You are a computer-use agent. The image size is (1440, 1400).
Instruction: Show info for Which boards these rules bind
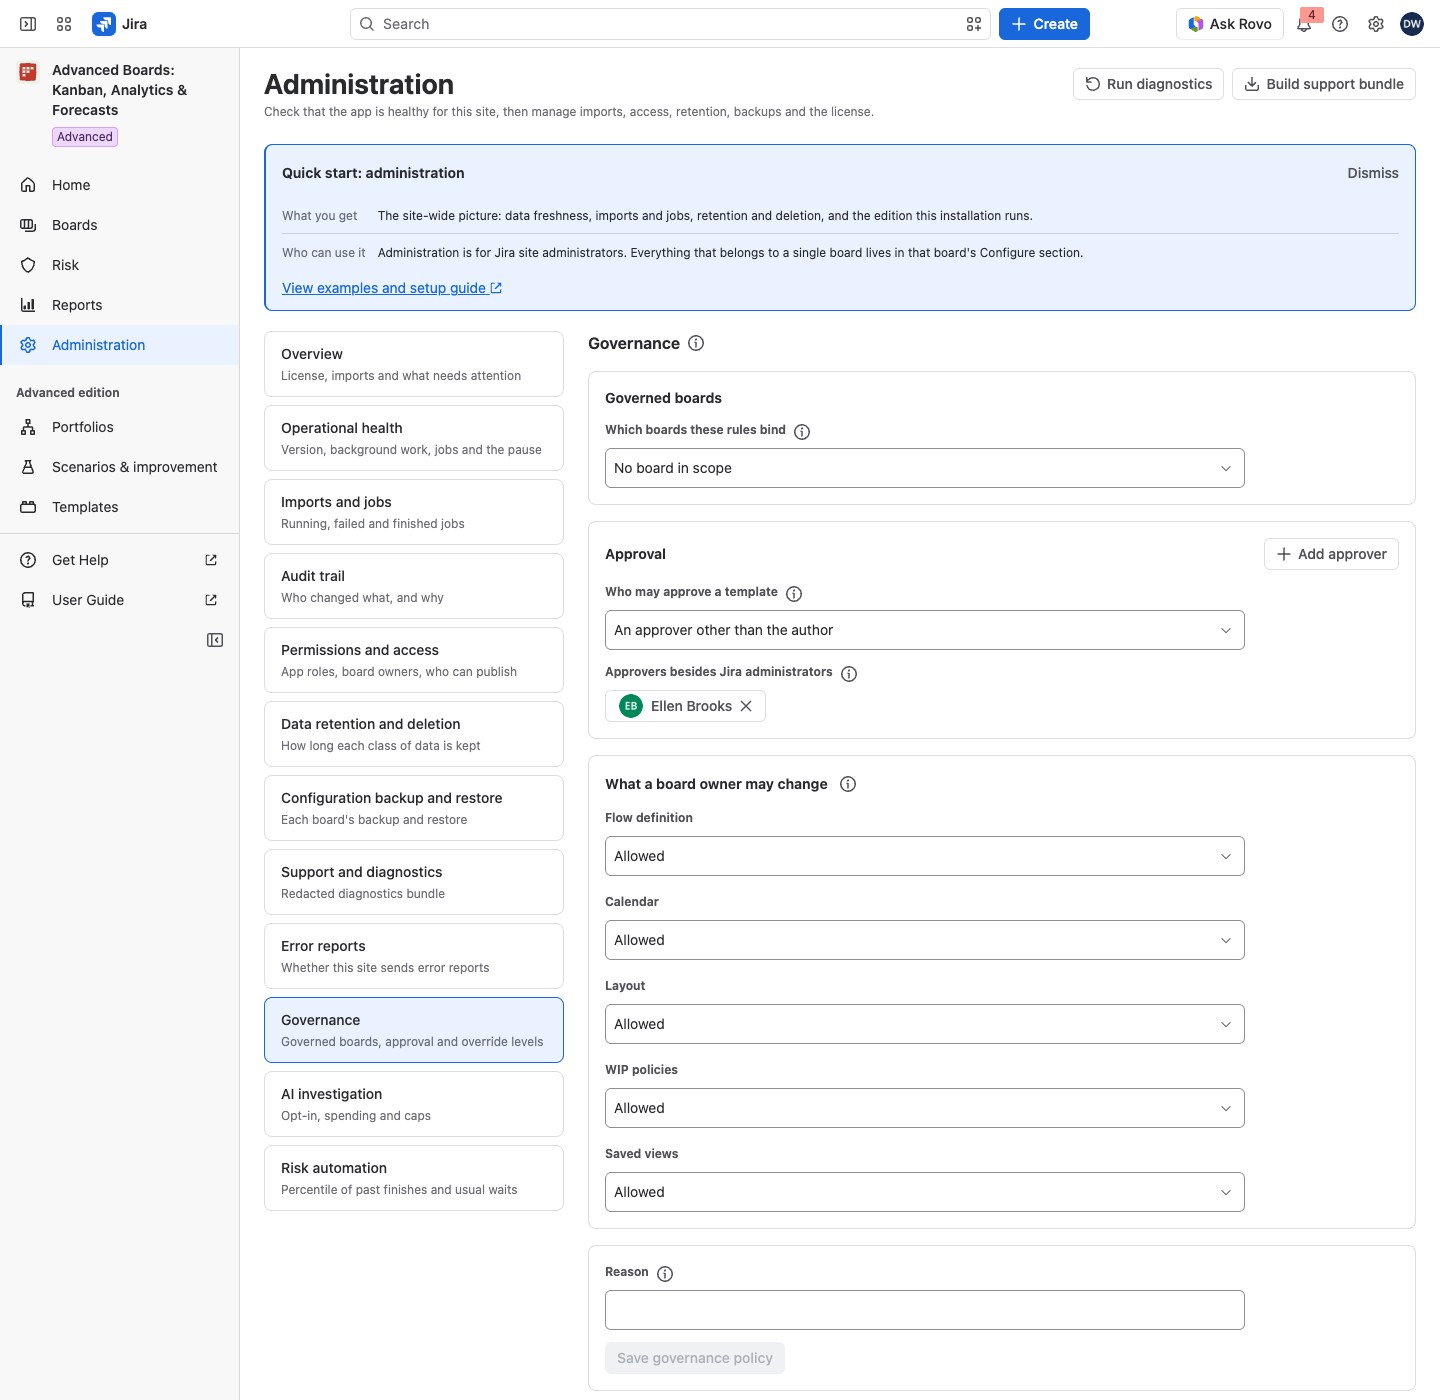(x=802, y=431)
